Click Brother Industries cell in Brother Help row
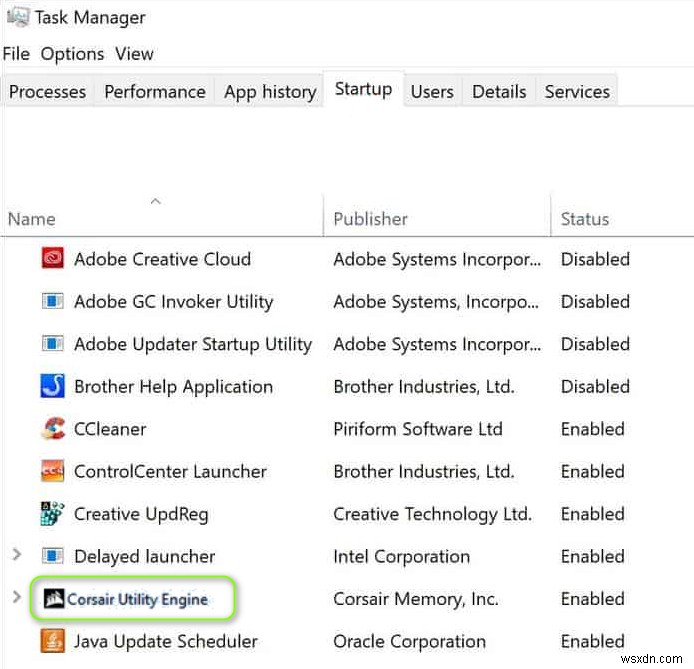Image resolution: width=694 pixels, height=669 pixels. pos(424,387)
